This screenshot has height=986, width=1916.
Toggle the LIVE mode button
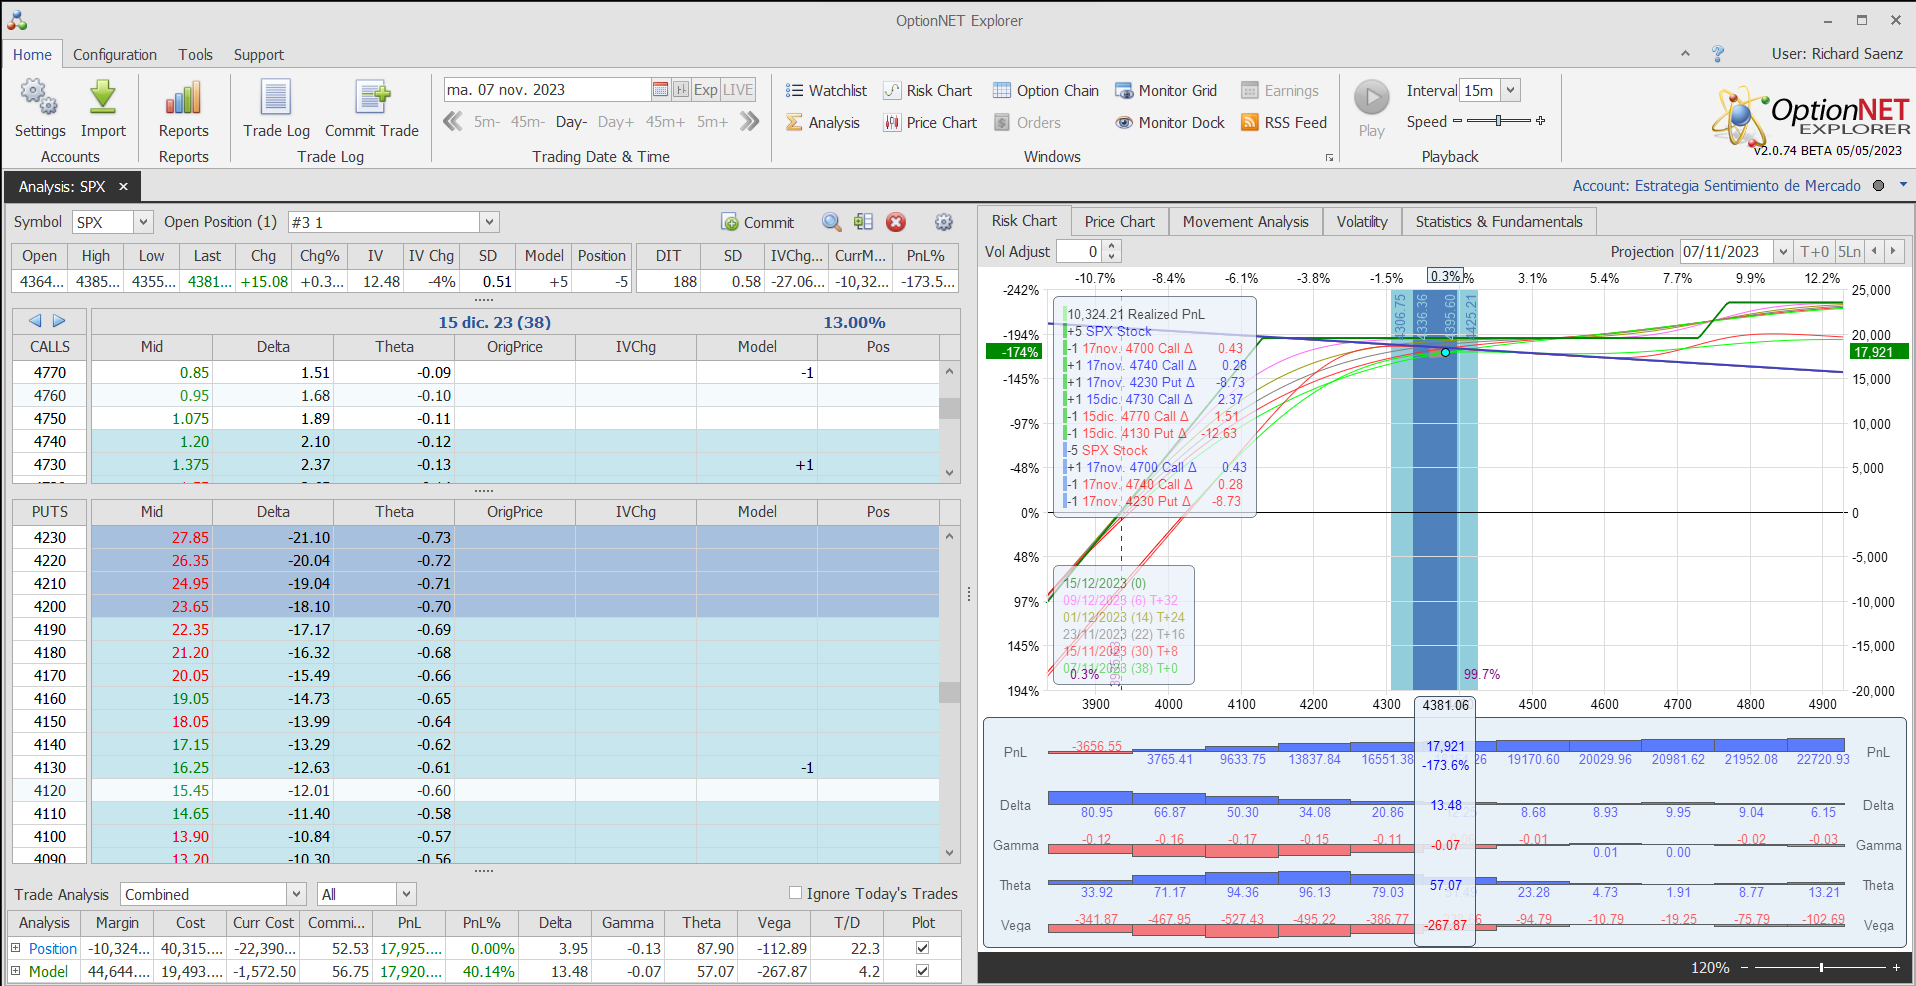point(738,89)
